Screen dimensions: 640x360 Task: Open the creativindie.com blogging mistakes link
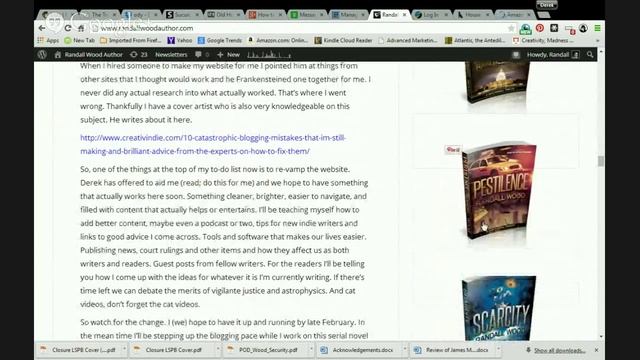tap(213, 144)
